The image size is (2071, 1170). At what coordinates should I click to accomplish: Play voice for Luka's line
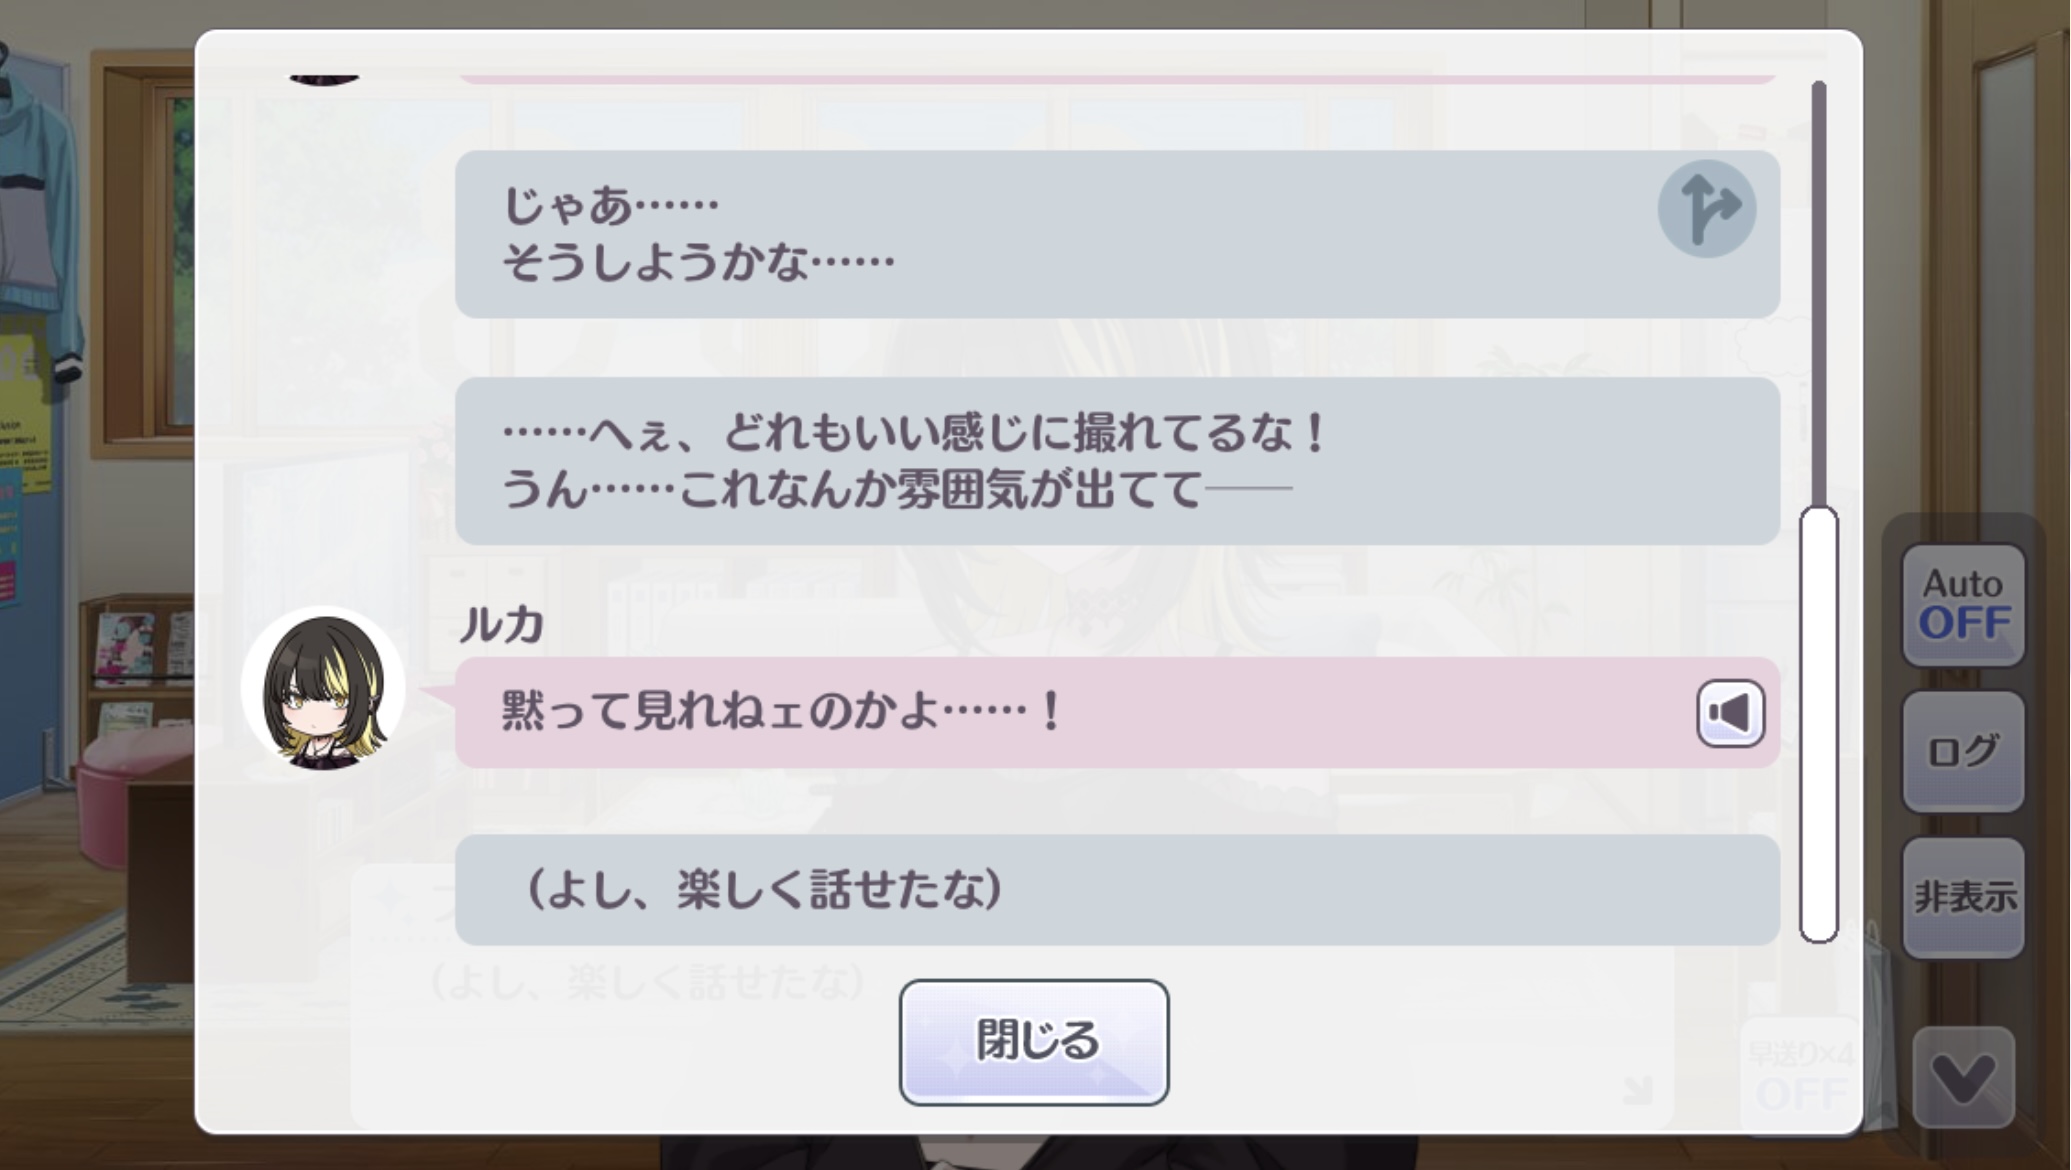1730,713
